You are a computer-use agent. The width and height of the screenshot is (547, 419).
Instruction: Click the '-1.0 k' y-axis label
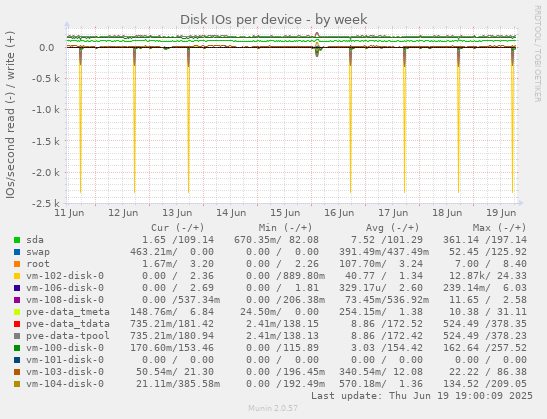click(x=46, y=110)
